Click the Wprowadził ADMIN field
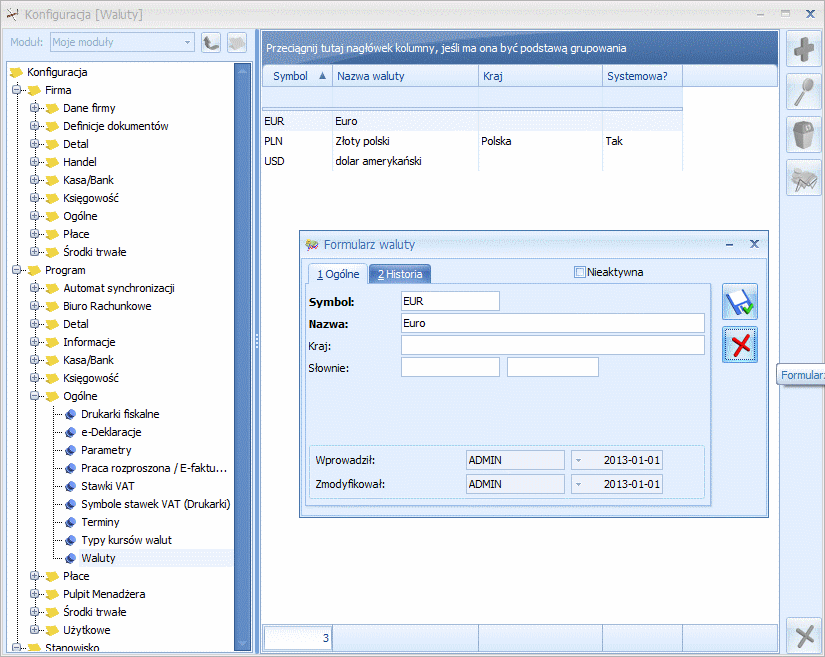Screen dimensions: 825x657 point(515,460)
